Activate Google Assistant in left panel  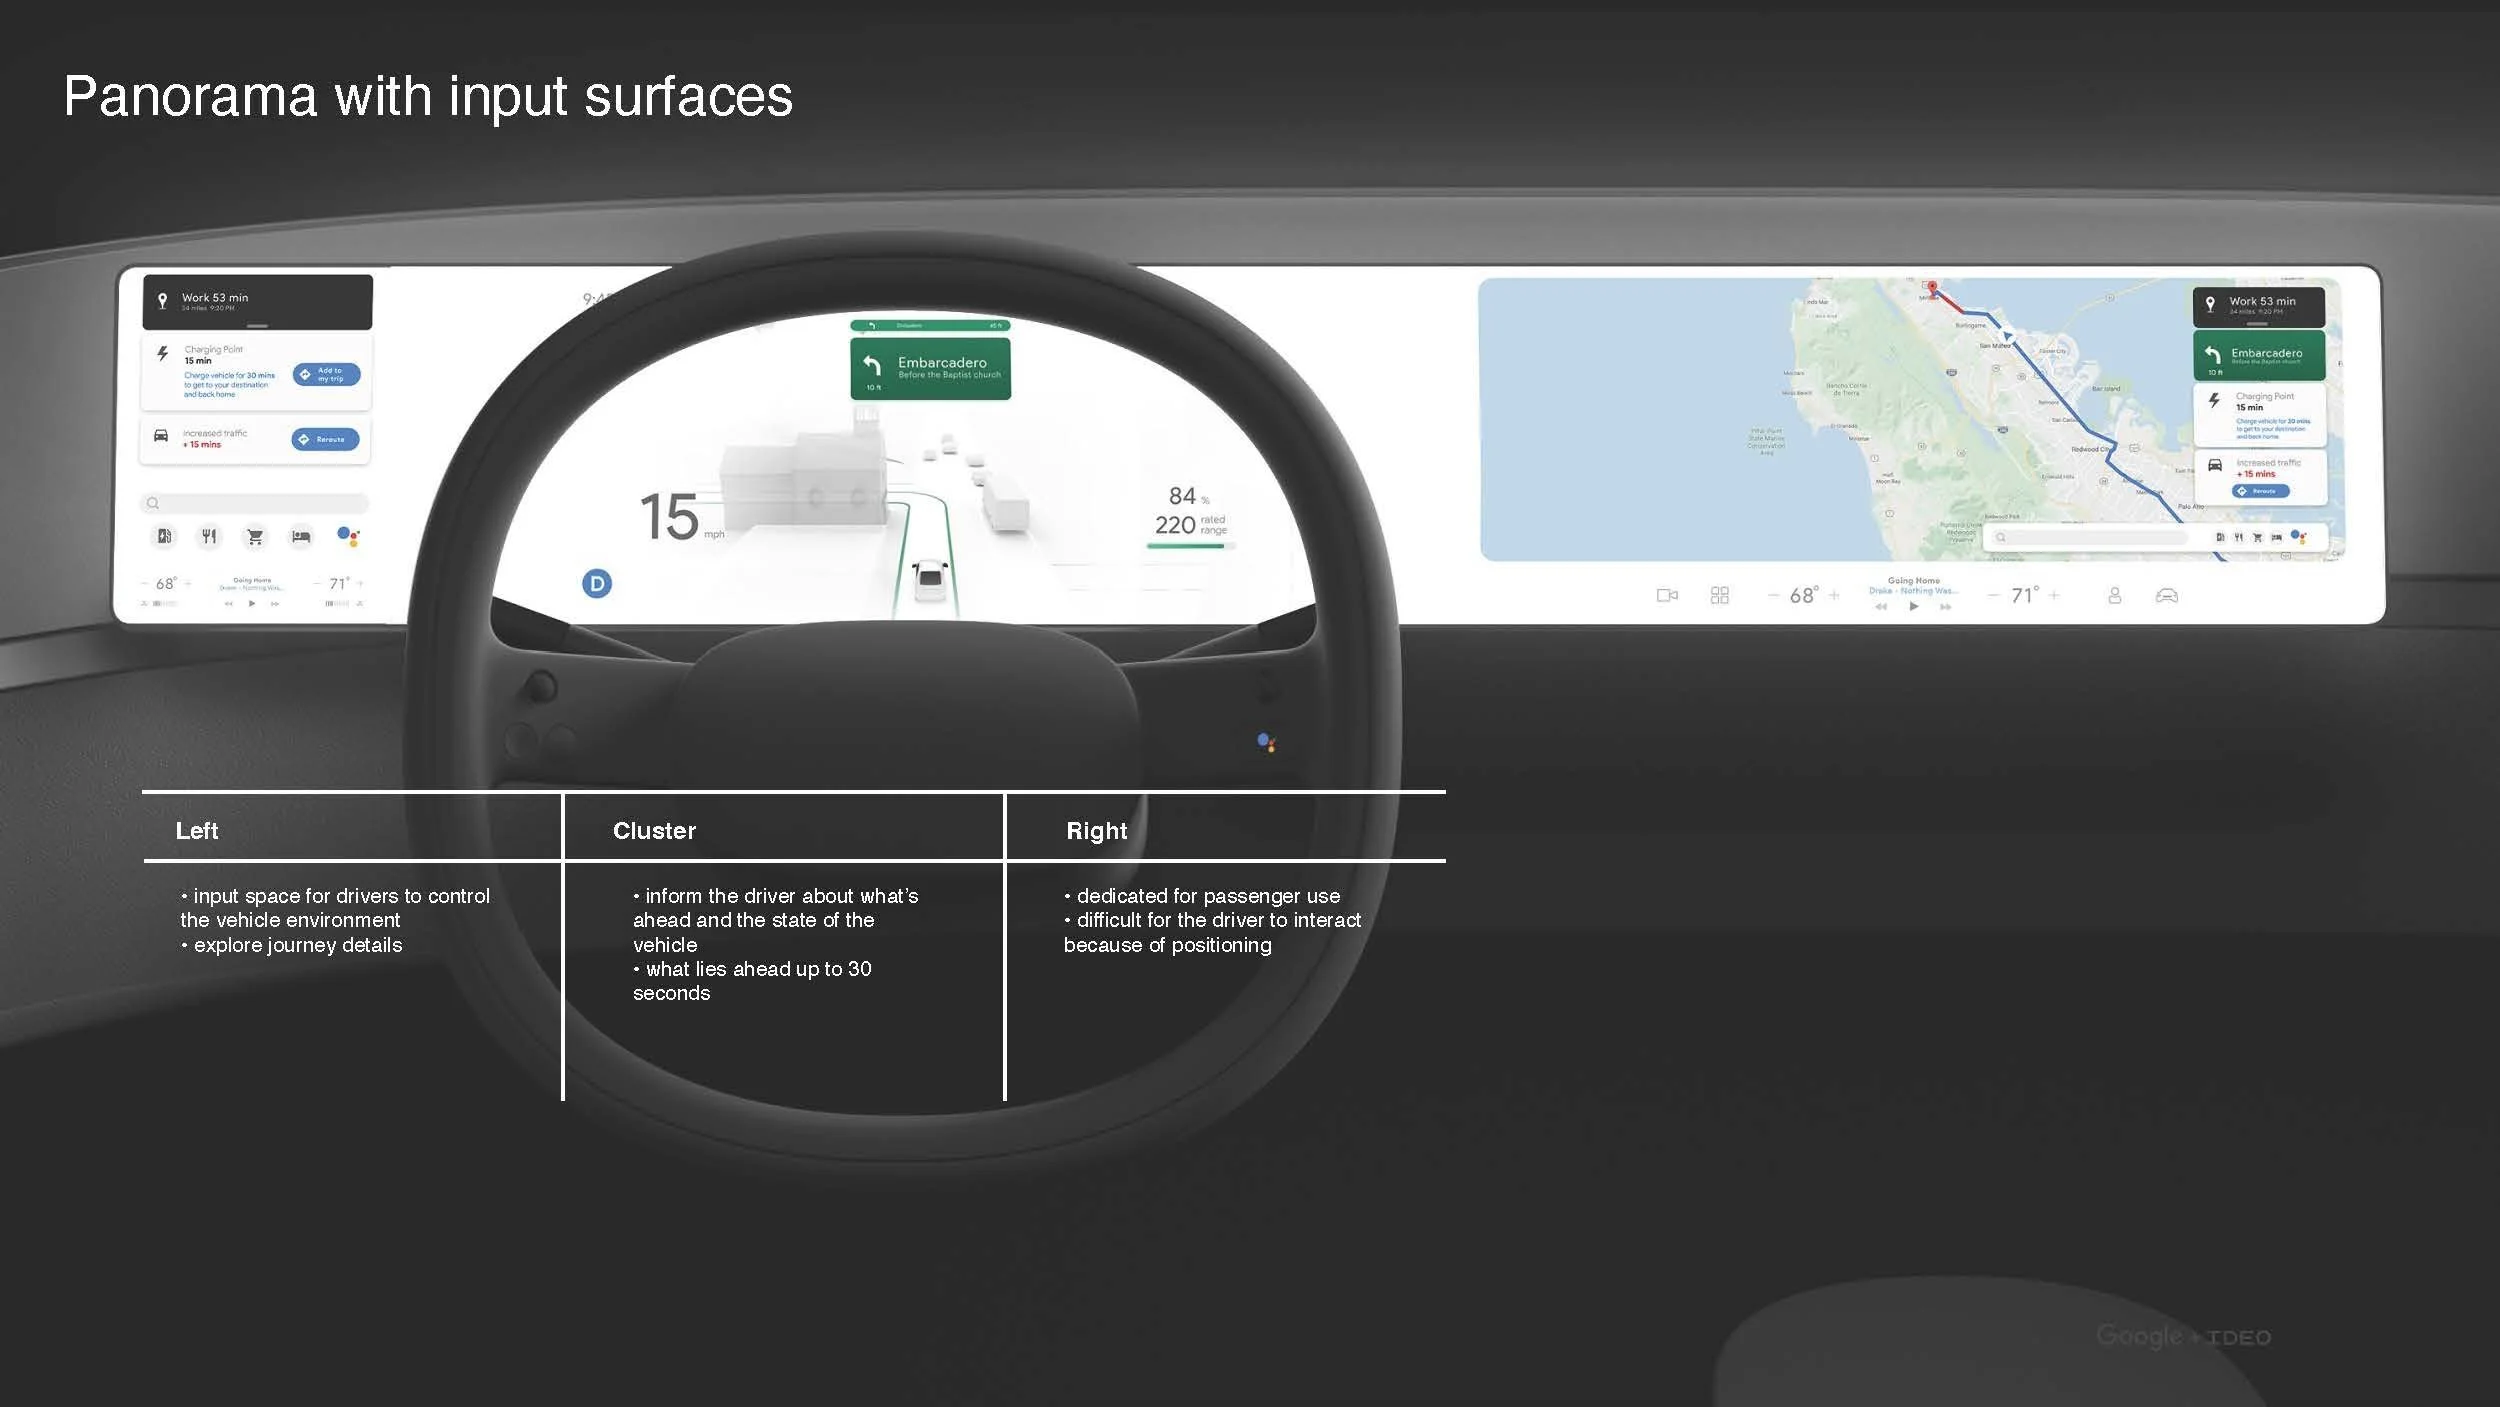point(348,536)
